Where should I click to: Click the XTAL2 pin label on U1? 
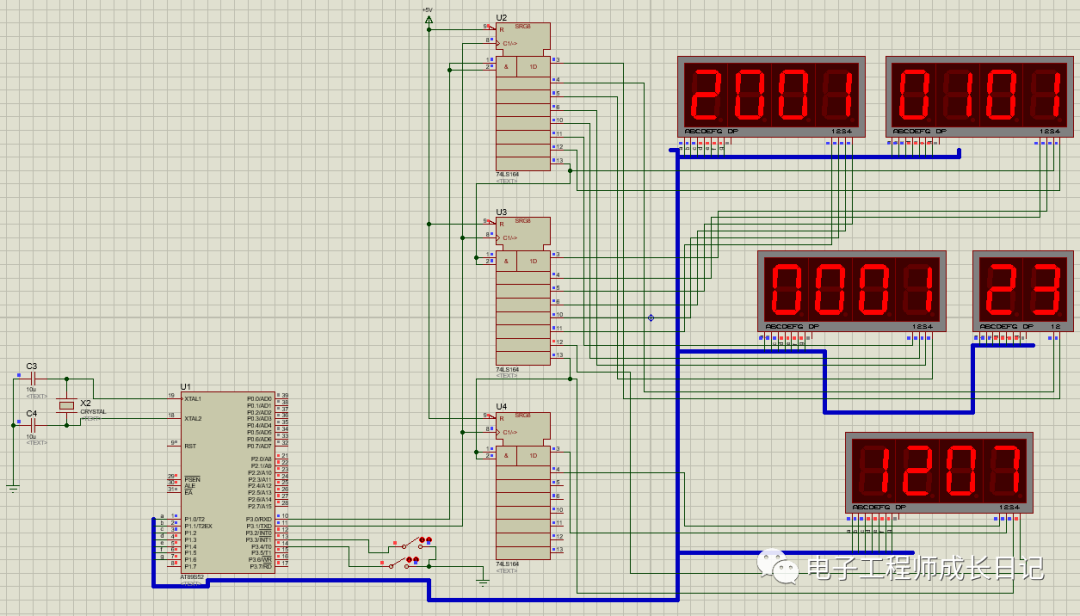pyautogui.click(x=193, y=419)
